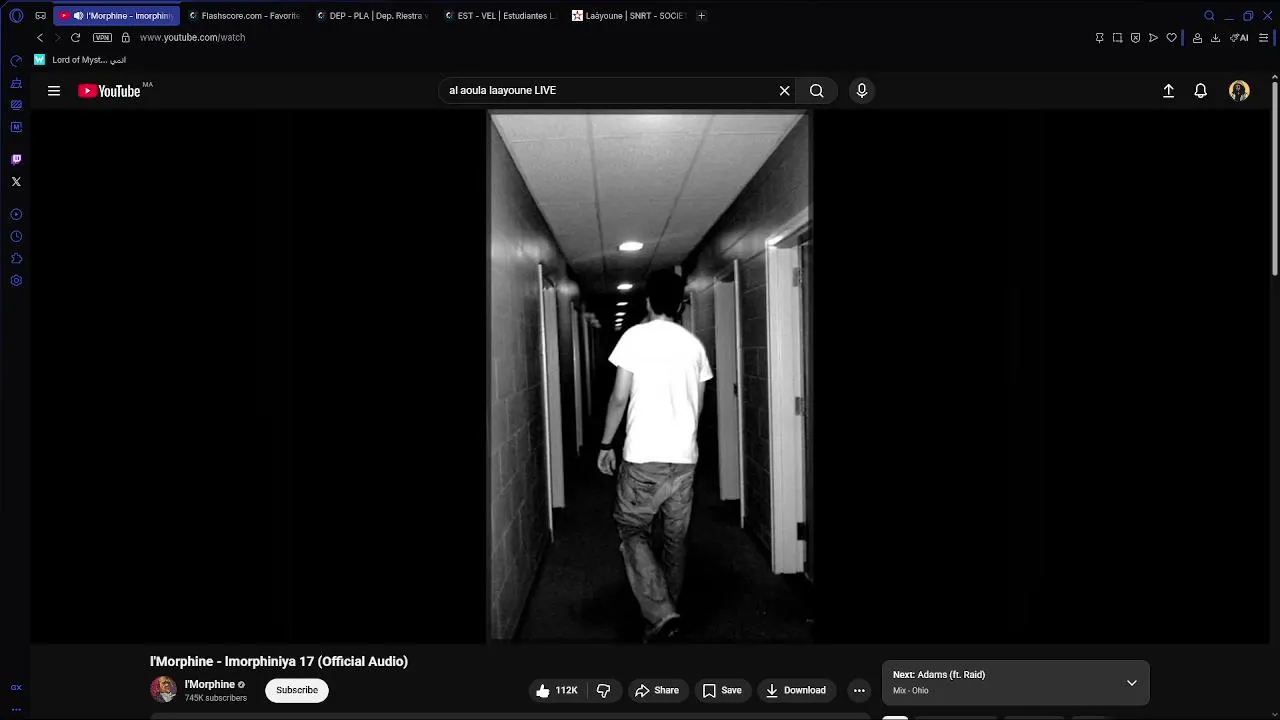Image resolution: width=1280 pixels, height=720 pixels.
Task: Open Extensions cube icon in sidebar
Action: 16,259
